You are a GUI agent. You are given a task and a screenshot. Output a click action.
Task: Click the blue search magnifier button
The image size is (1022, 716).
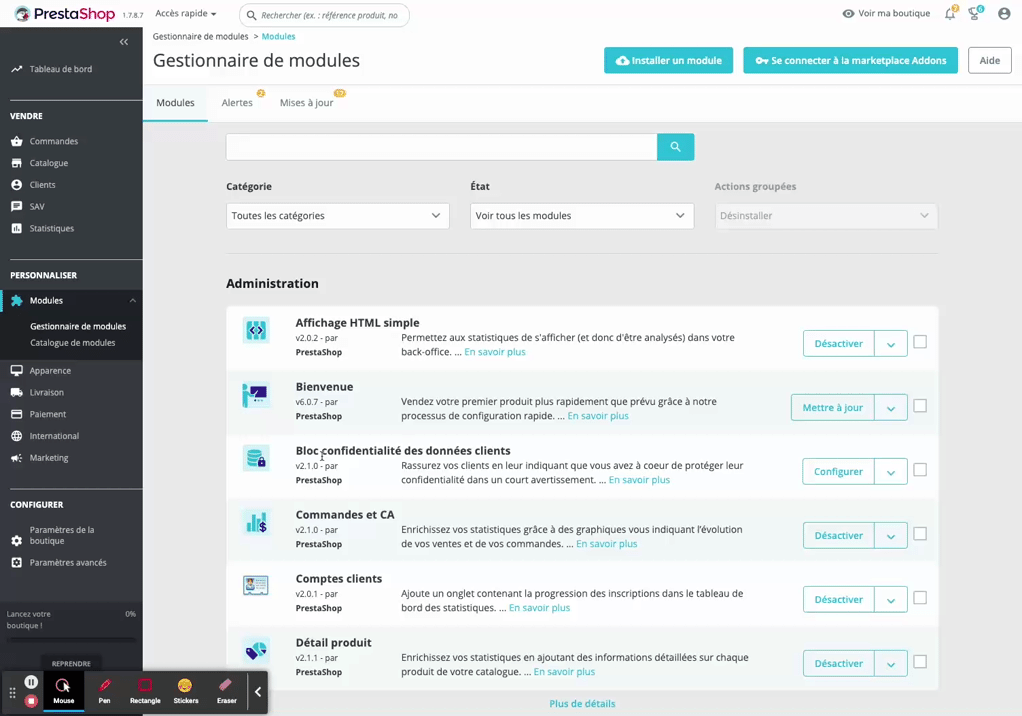point(675,147)
